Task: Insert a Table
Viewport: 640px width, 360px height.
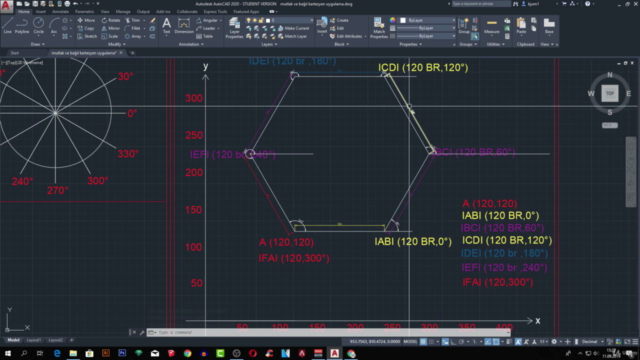Action: (205, 36)
